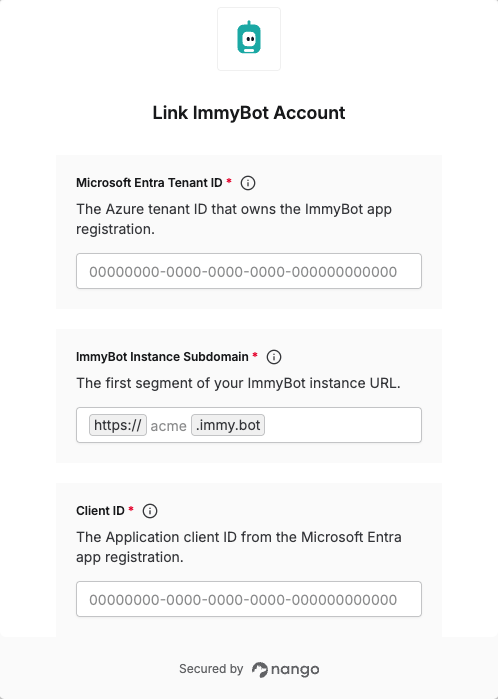Open the nango wordmark link
The image size is (498, 699).
coord(295,670)
